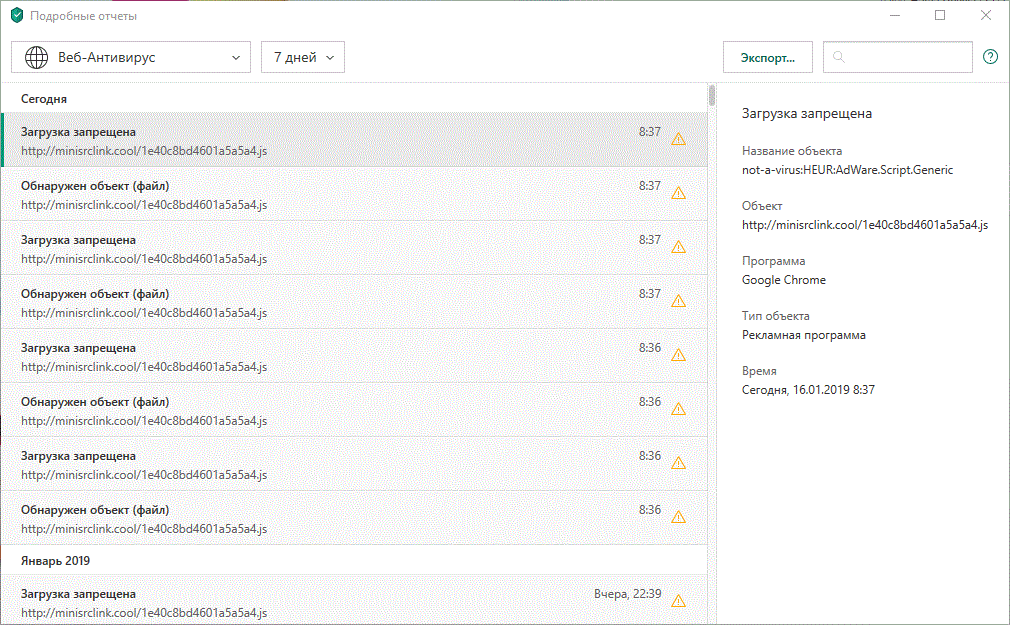
Task: Click the Сегодня group header
Action: tap(45, 99)
